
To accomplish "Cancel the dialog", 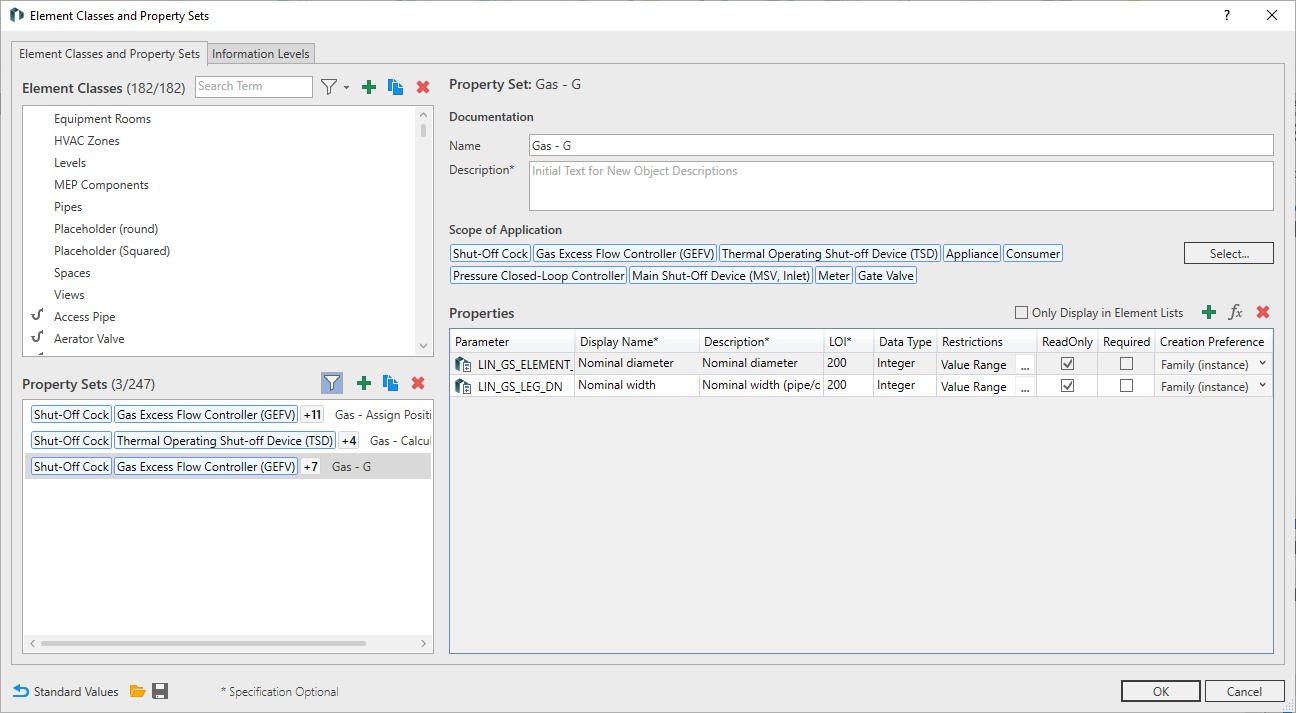I will tap(1244, 691).
